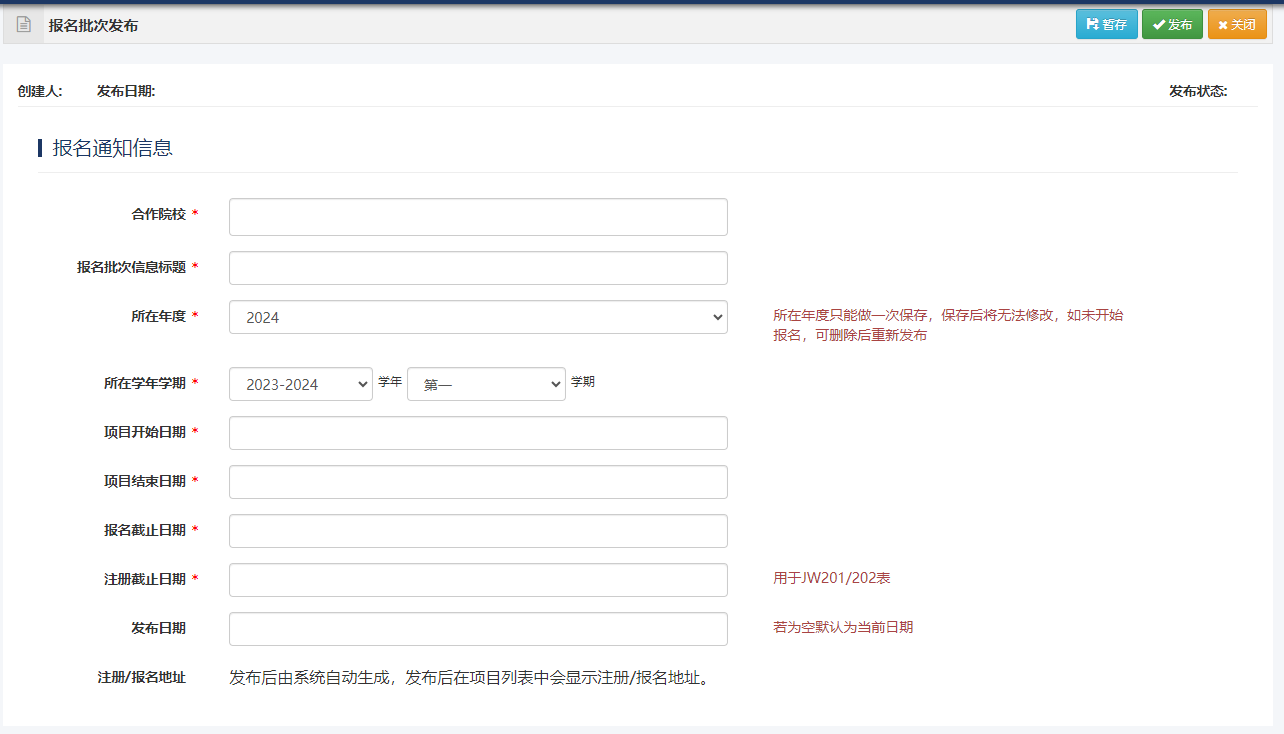The height and width of the screenshot is (734, 1284).
Task: Open the 学期 dropdown showing 第一
Action: point(486,384)
